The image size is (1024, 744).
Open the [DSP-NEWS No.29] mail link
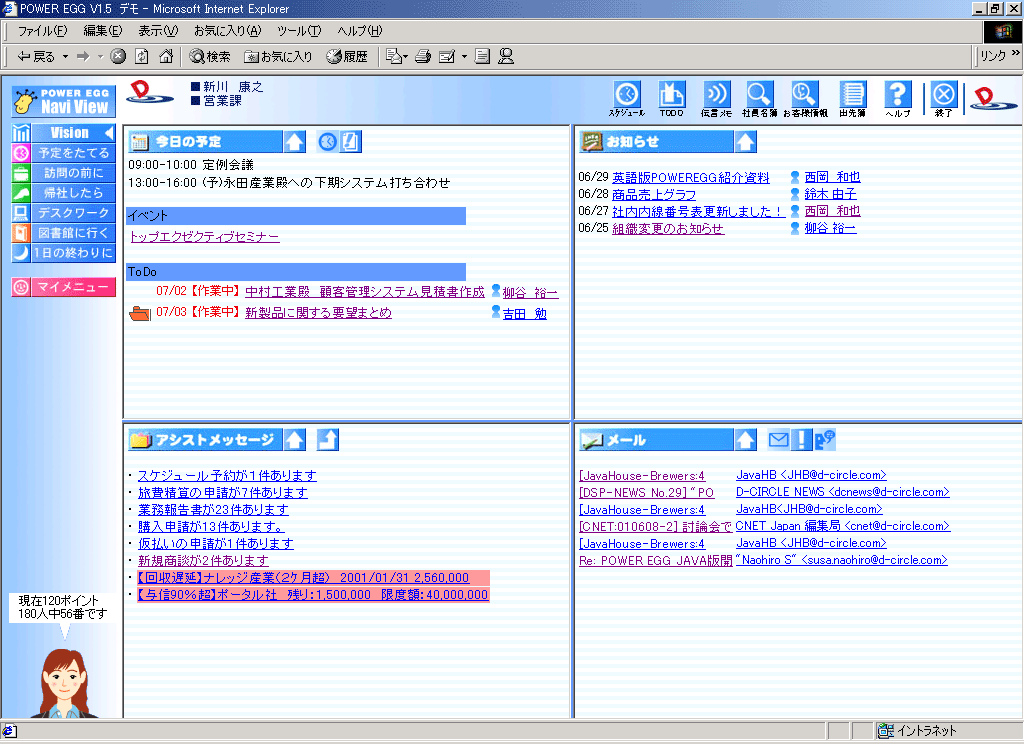coord(647,493)
